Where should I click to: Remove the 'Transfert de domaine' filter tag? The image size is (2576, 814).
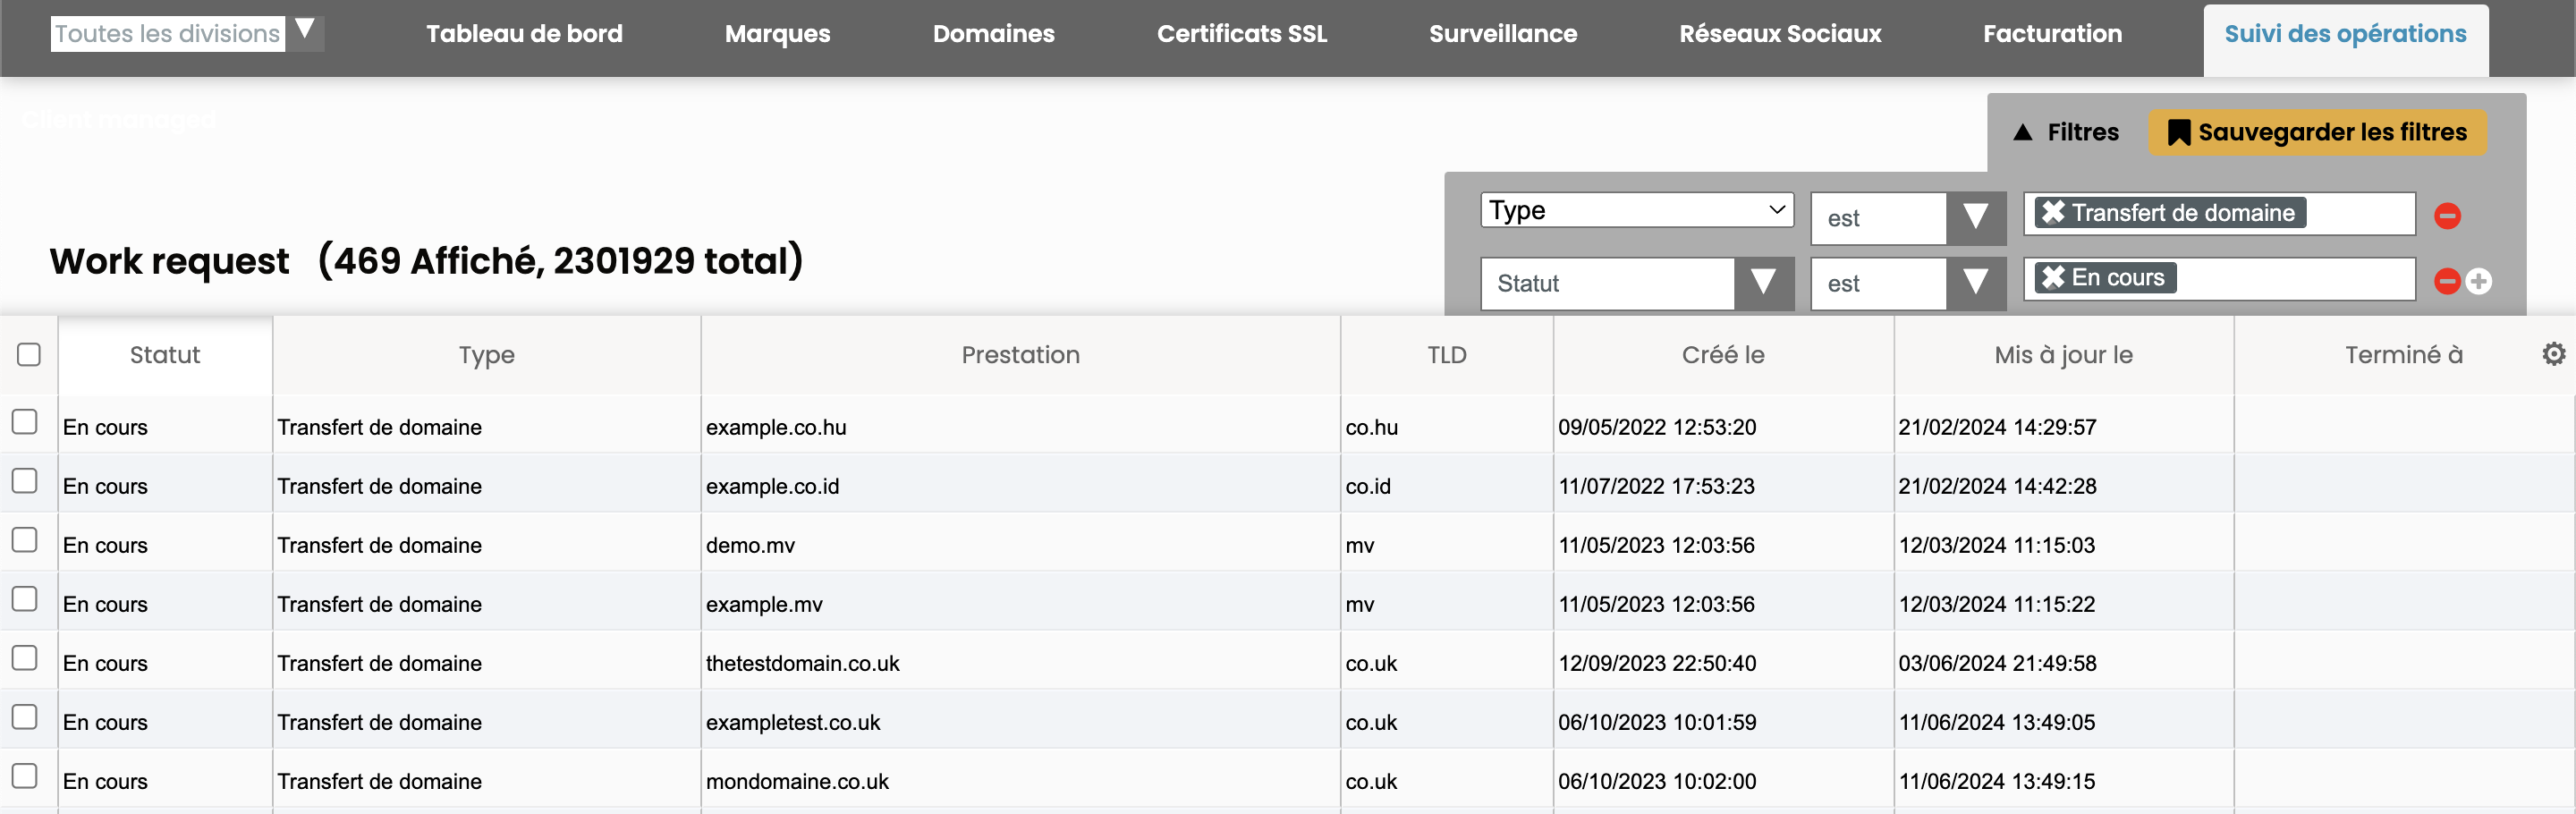tap(2052, 212)
